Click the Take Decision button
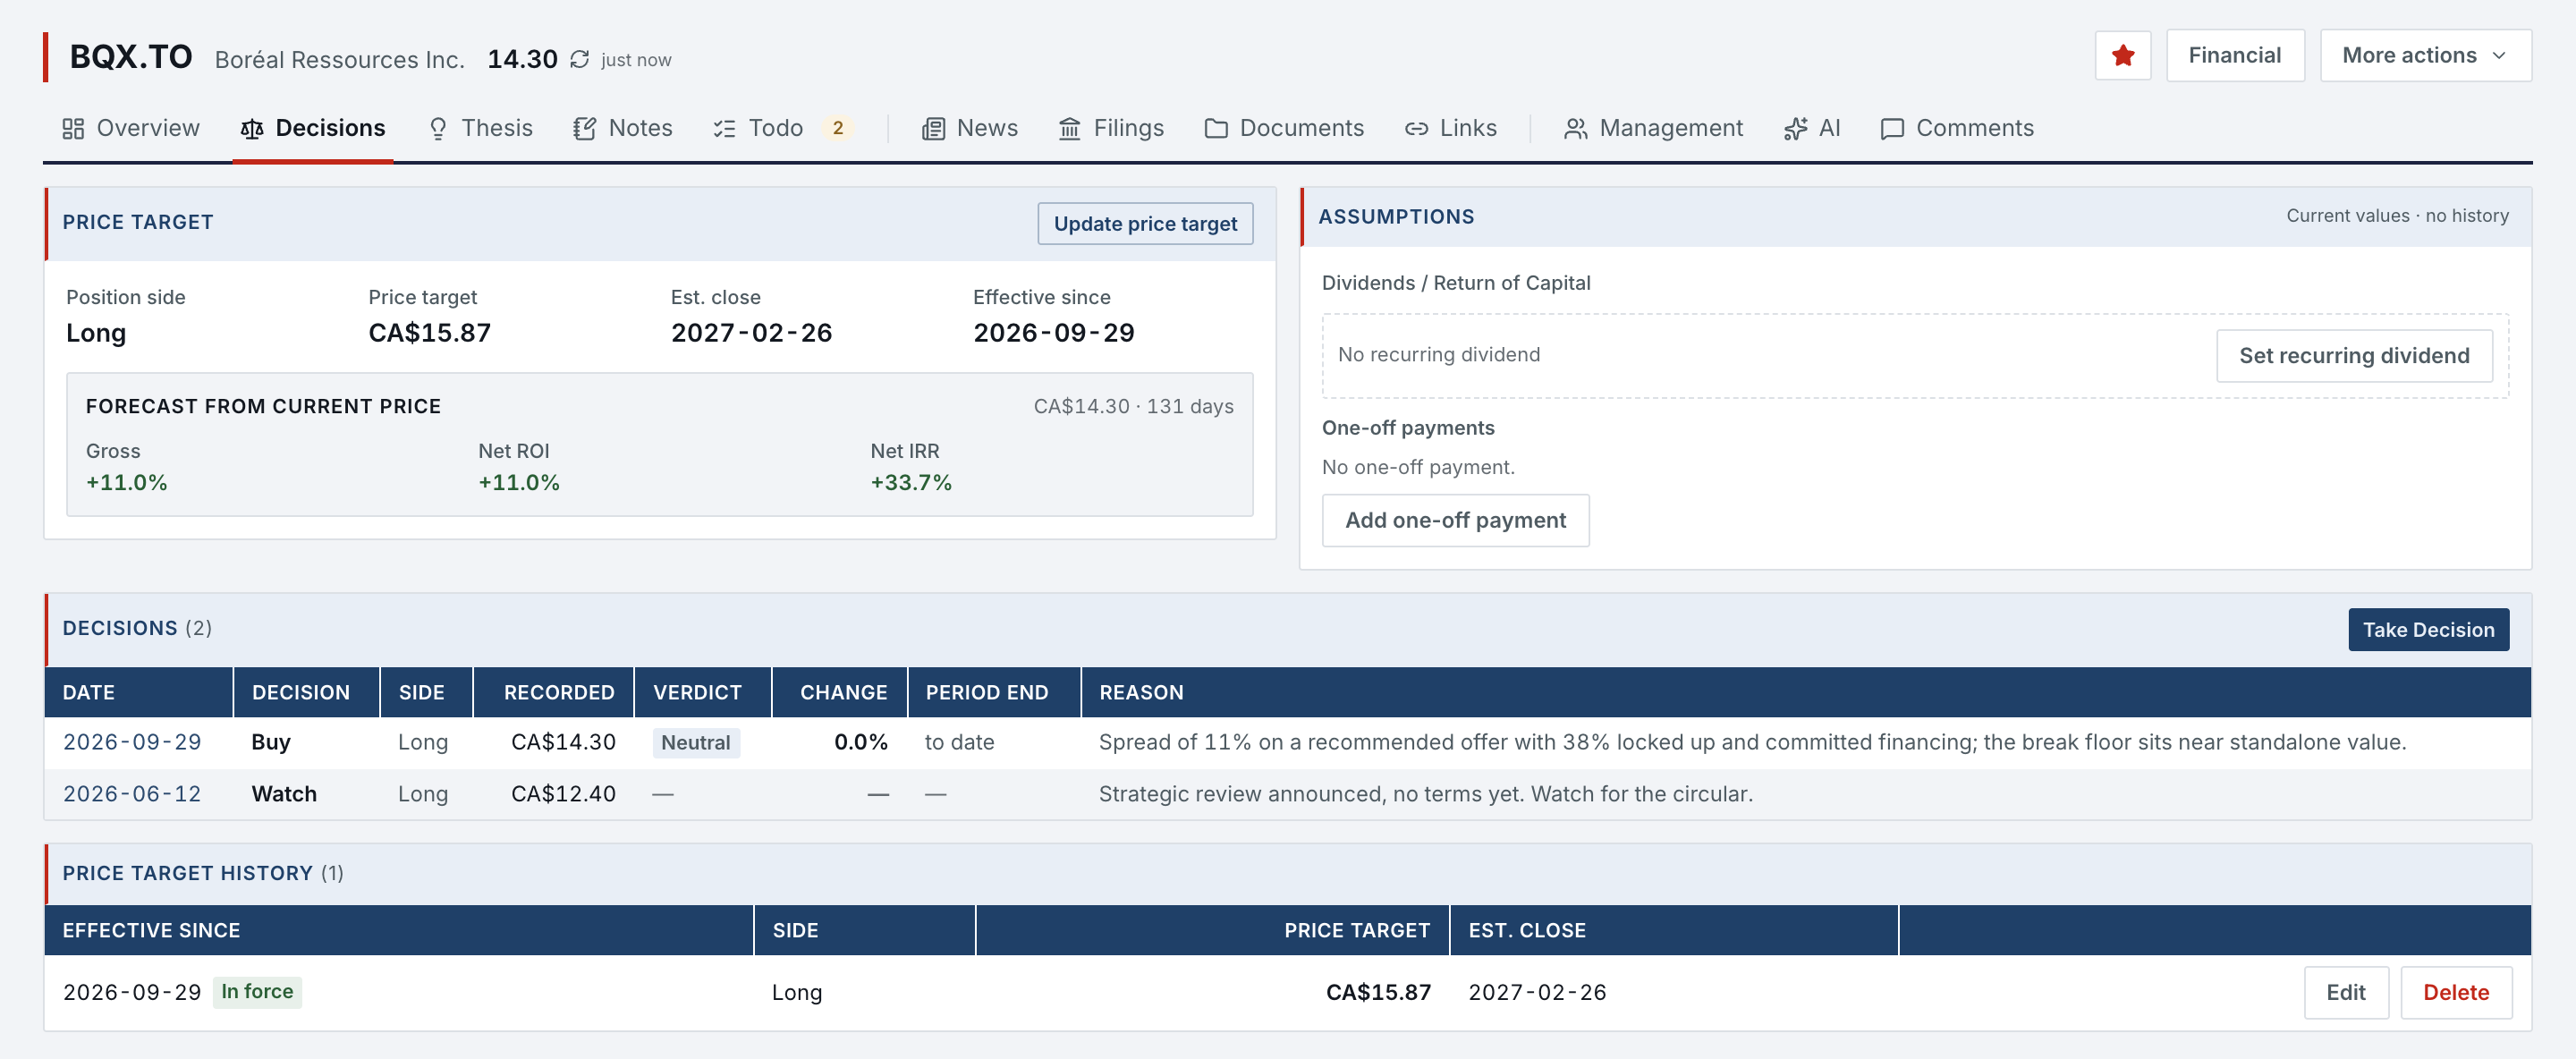 (x=2428, y=630)
